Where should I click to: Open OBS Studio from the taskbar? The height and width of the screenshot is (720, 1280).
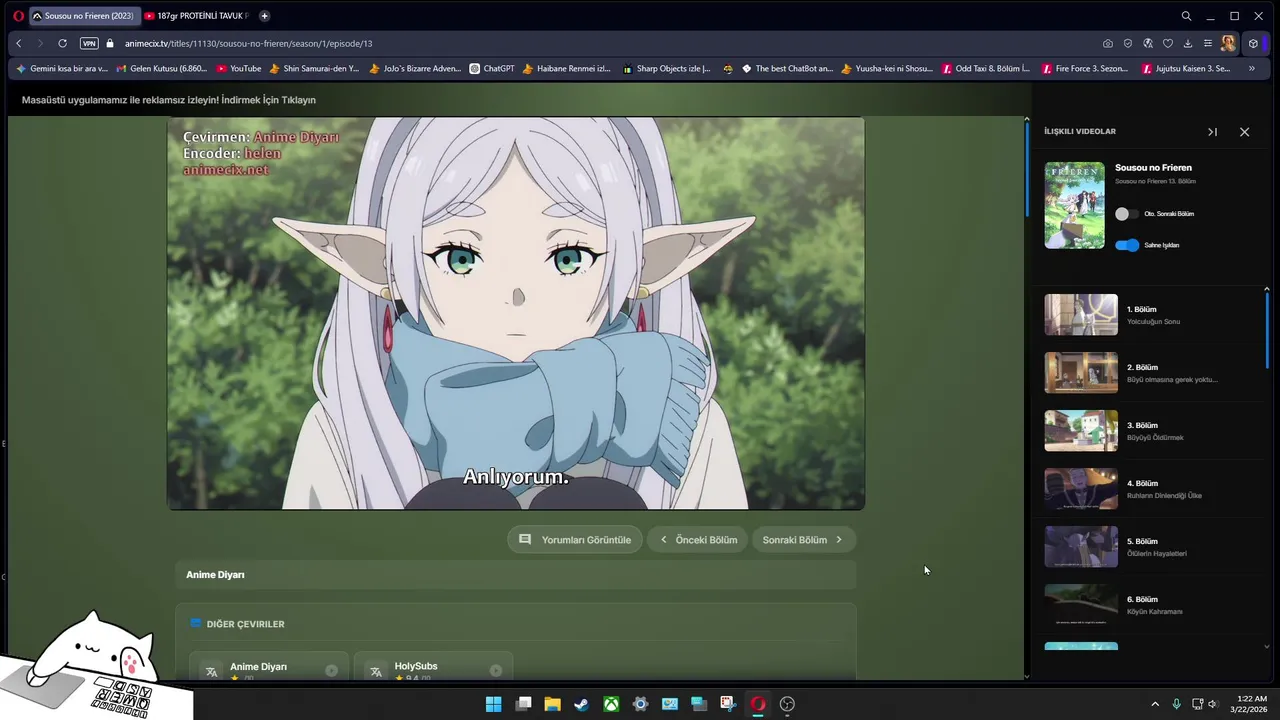pyautogui.click(x=787, y=704)
